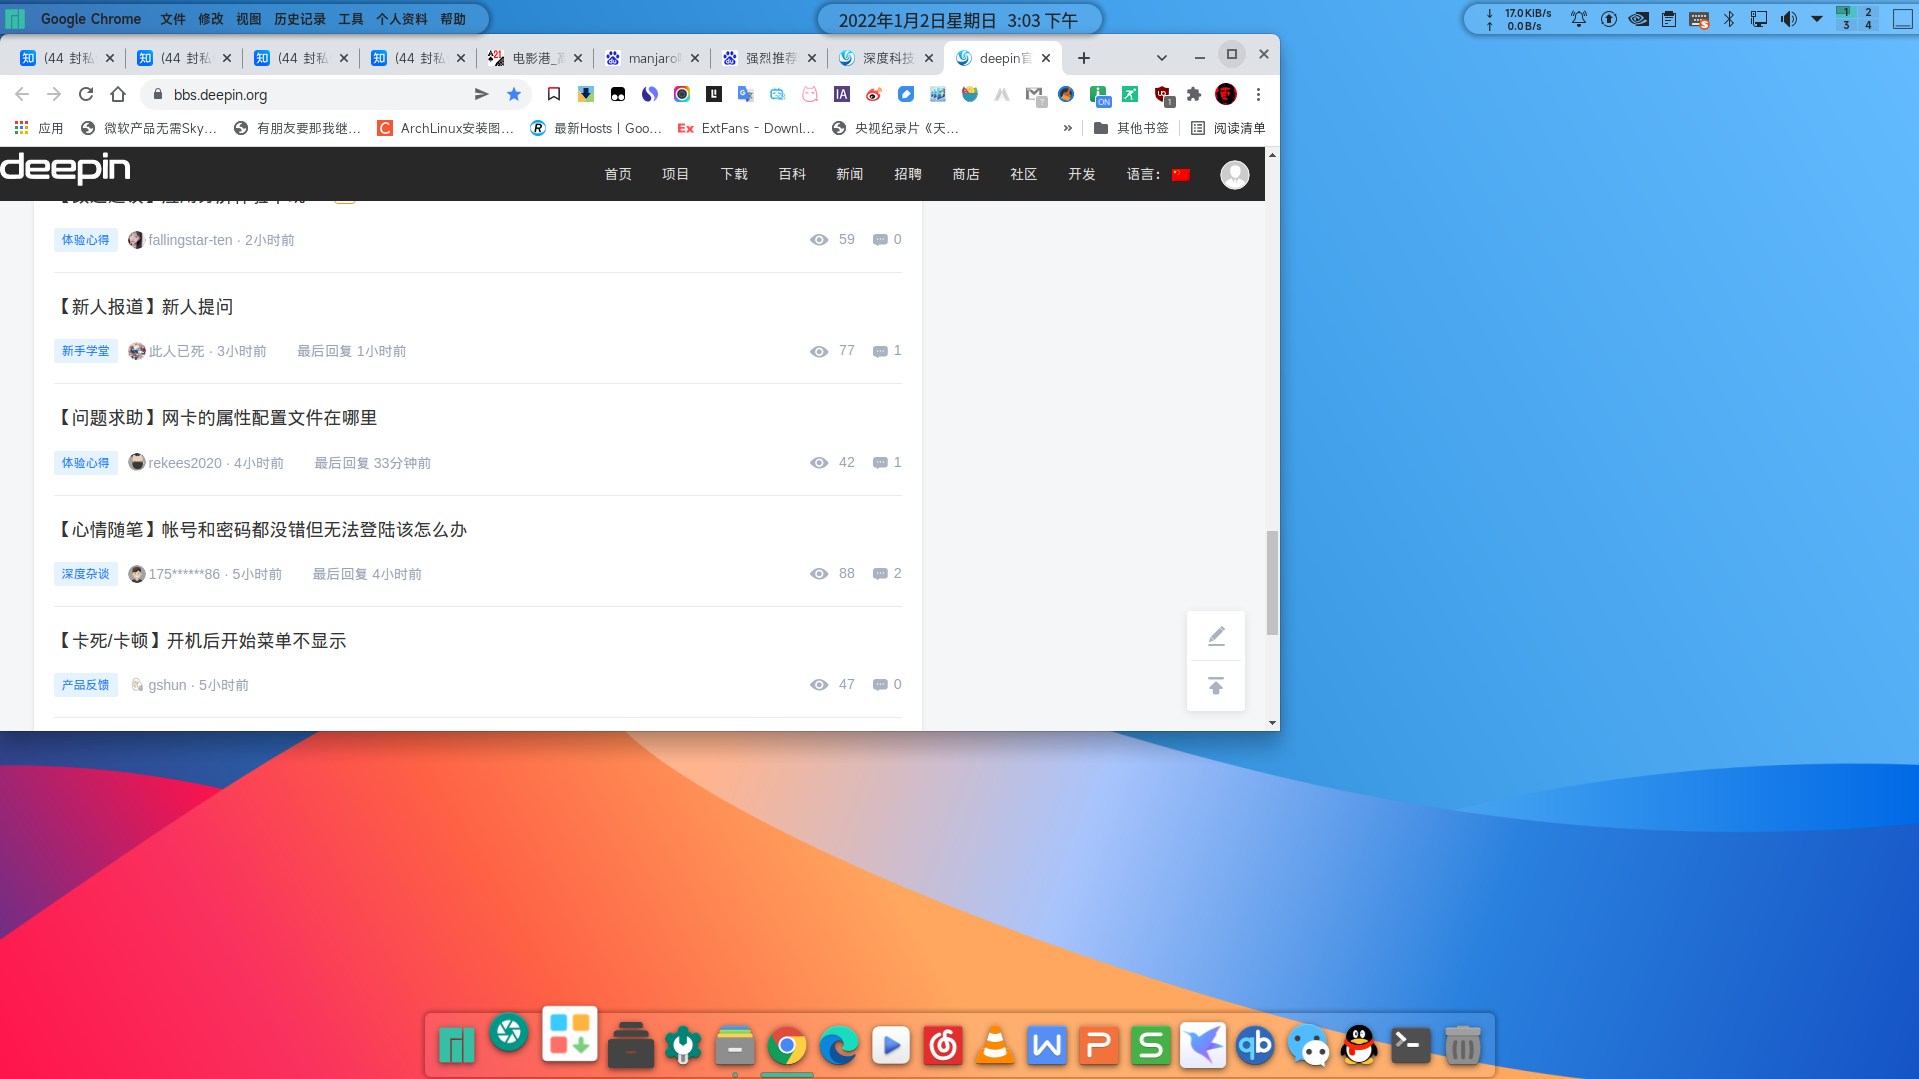Viewport: 1919px width, 1079px height.
Task: Open the 工具 menu
Action: click(351, 19)
